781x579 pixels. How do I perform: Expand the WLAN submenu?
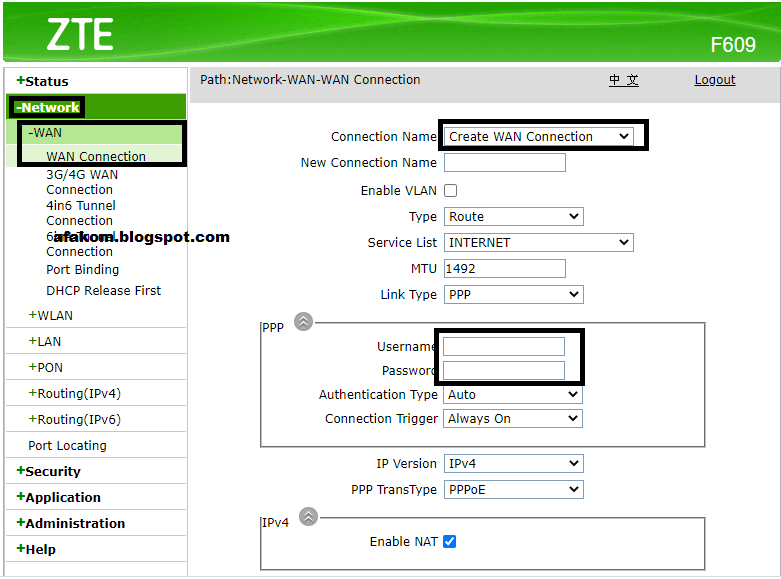click(50, 315)
